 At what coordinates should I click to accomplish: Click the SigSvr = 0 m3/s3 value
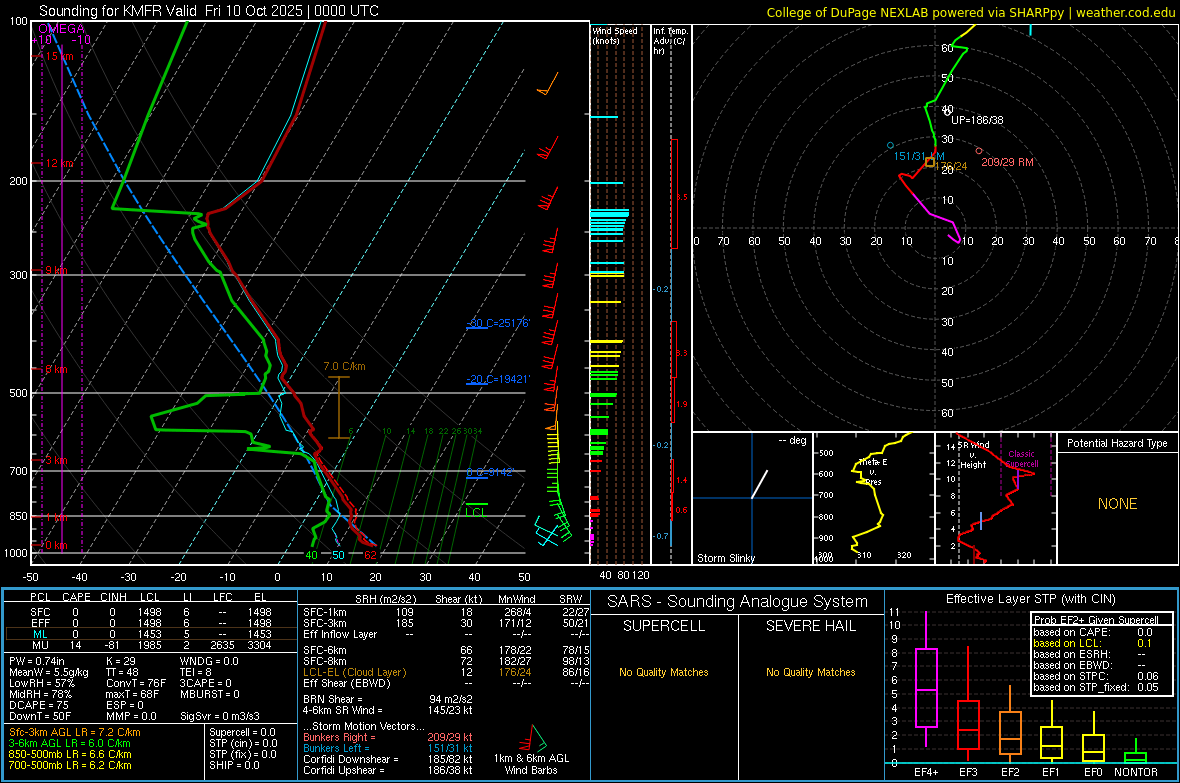coord(220,716)
